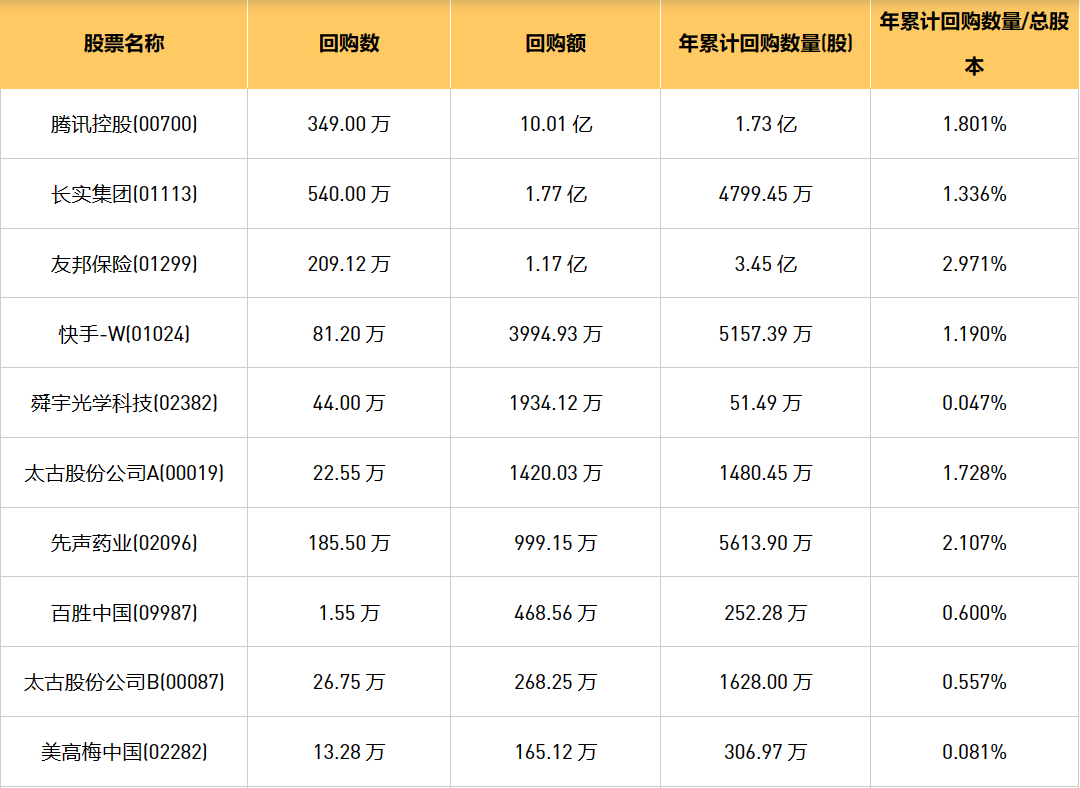This screenshot has height=788, width=1080.
Task: Open the 长实集团(01113) stock entry
Action: tap(124, 194)
